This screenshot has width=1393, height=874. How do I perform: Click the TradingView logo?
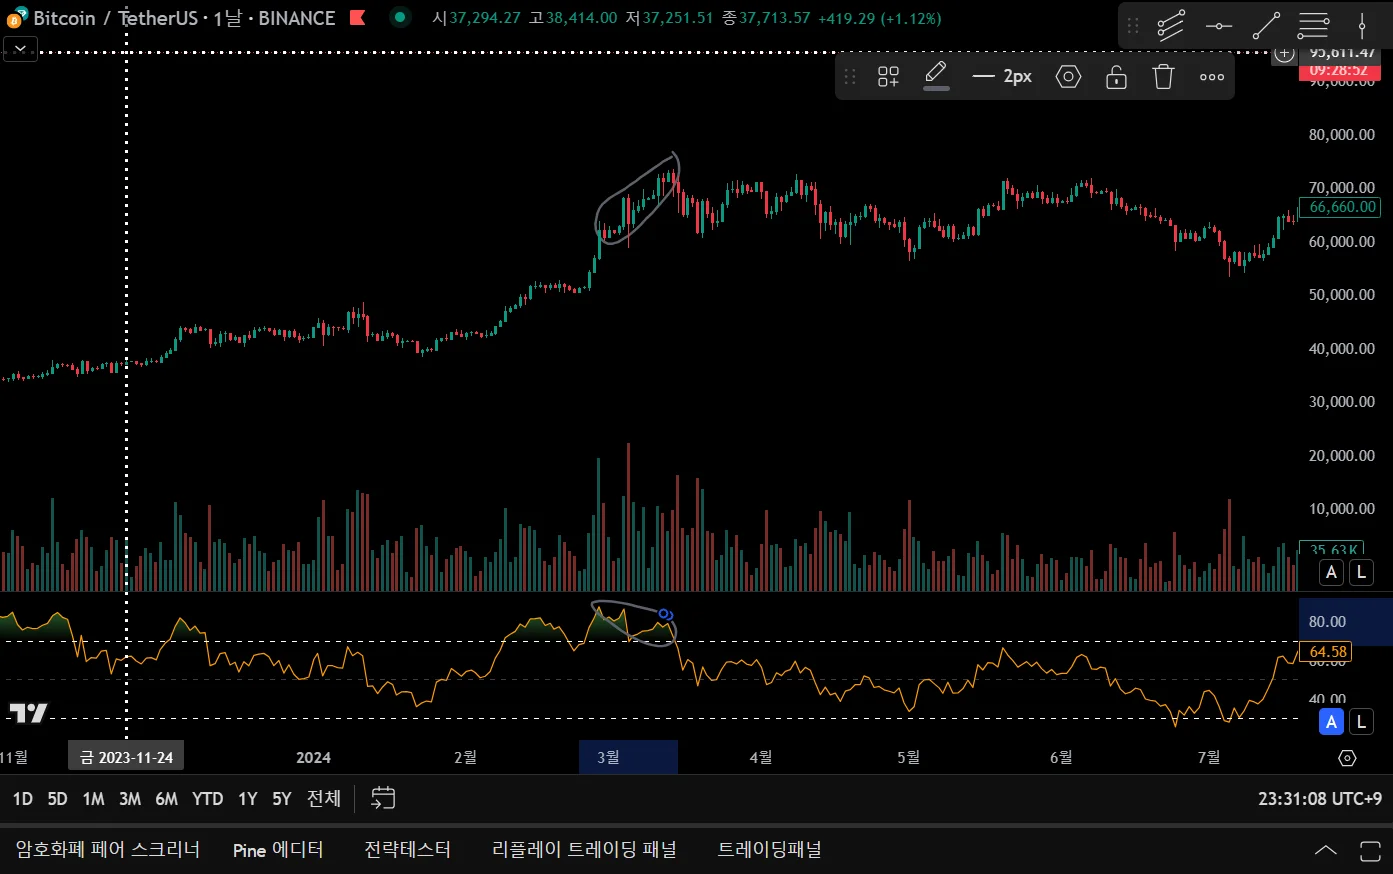[x=28, y=712]
